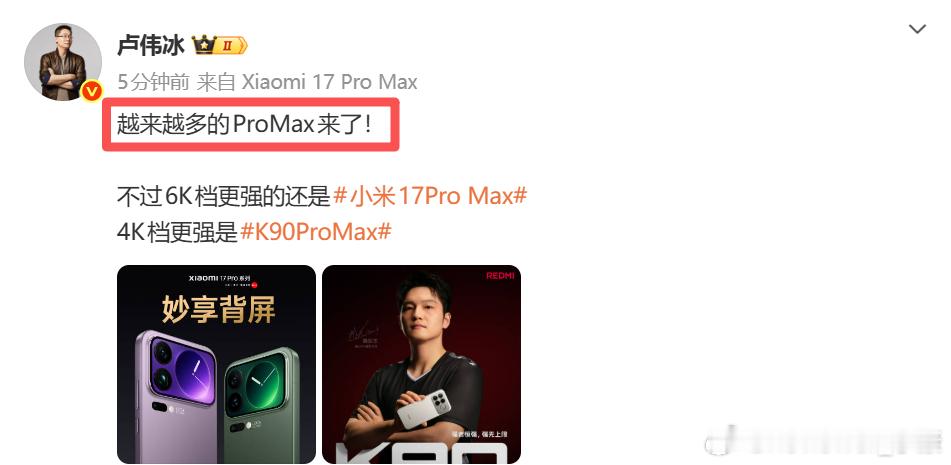View the REDMI K90 poster image
The image size is (951, 465).
(422, 364)
